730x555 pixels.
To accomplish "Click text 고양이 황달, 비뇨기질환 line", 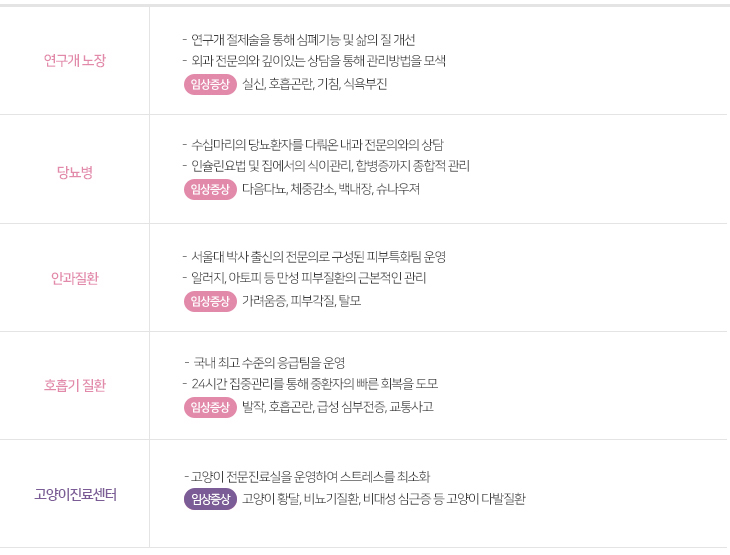I will pos(384,499).
